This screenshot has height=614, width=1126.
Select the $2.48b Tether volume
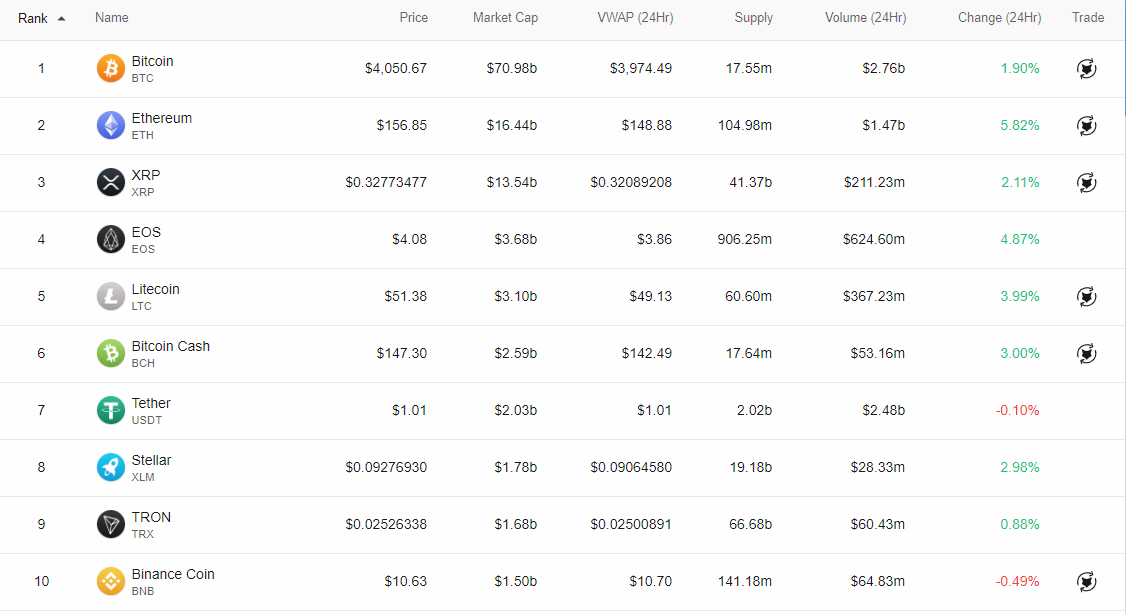883,410
